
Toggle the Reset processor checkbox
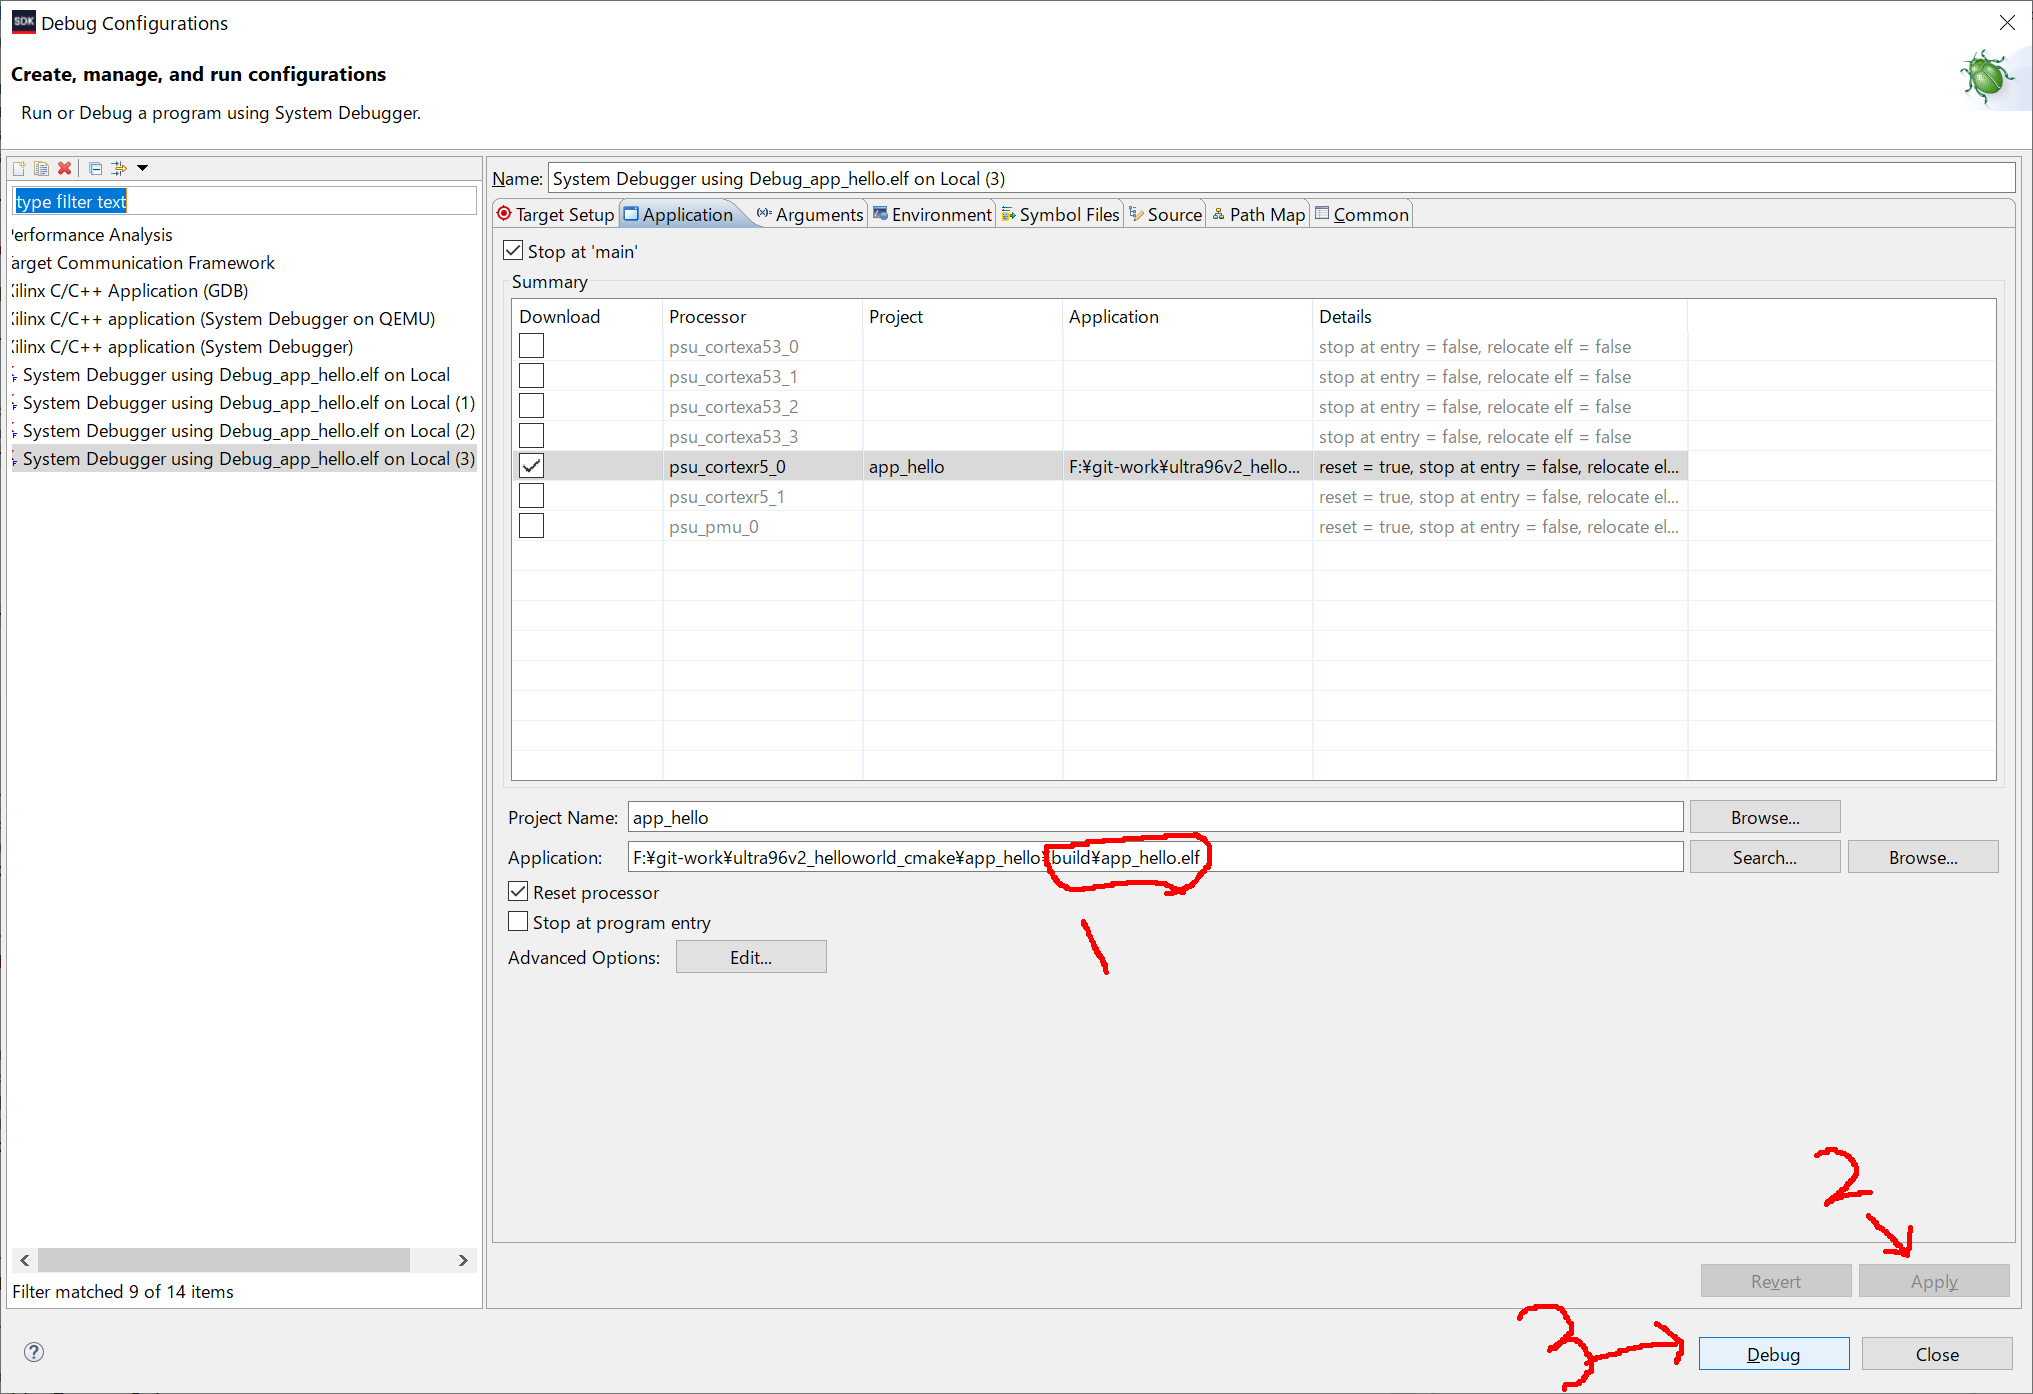tap(518, 891)
